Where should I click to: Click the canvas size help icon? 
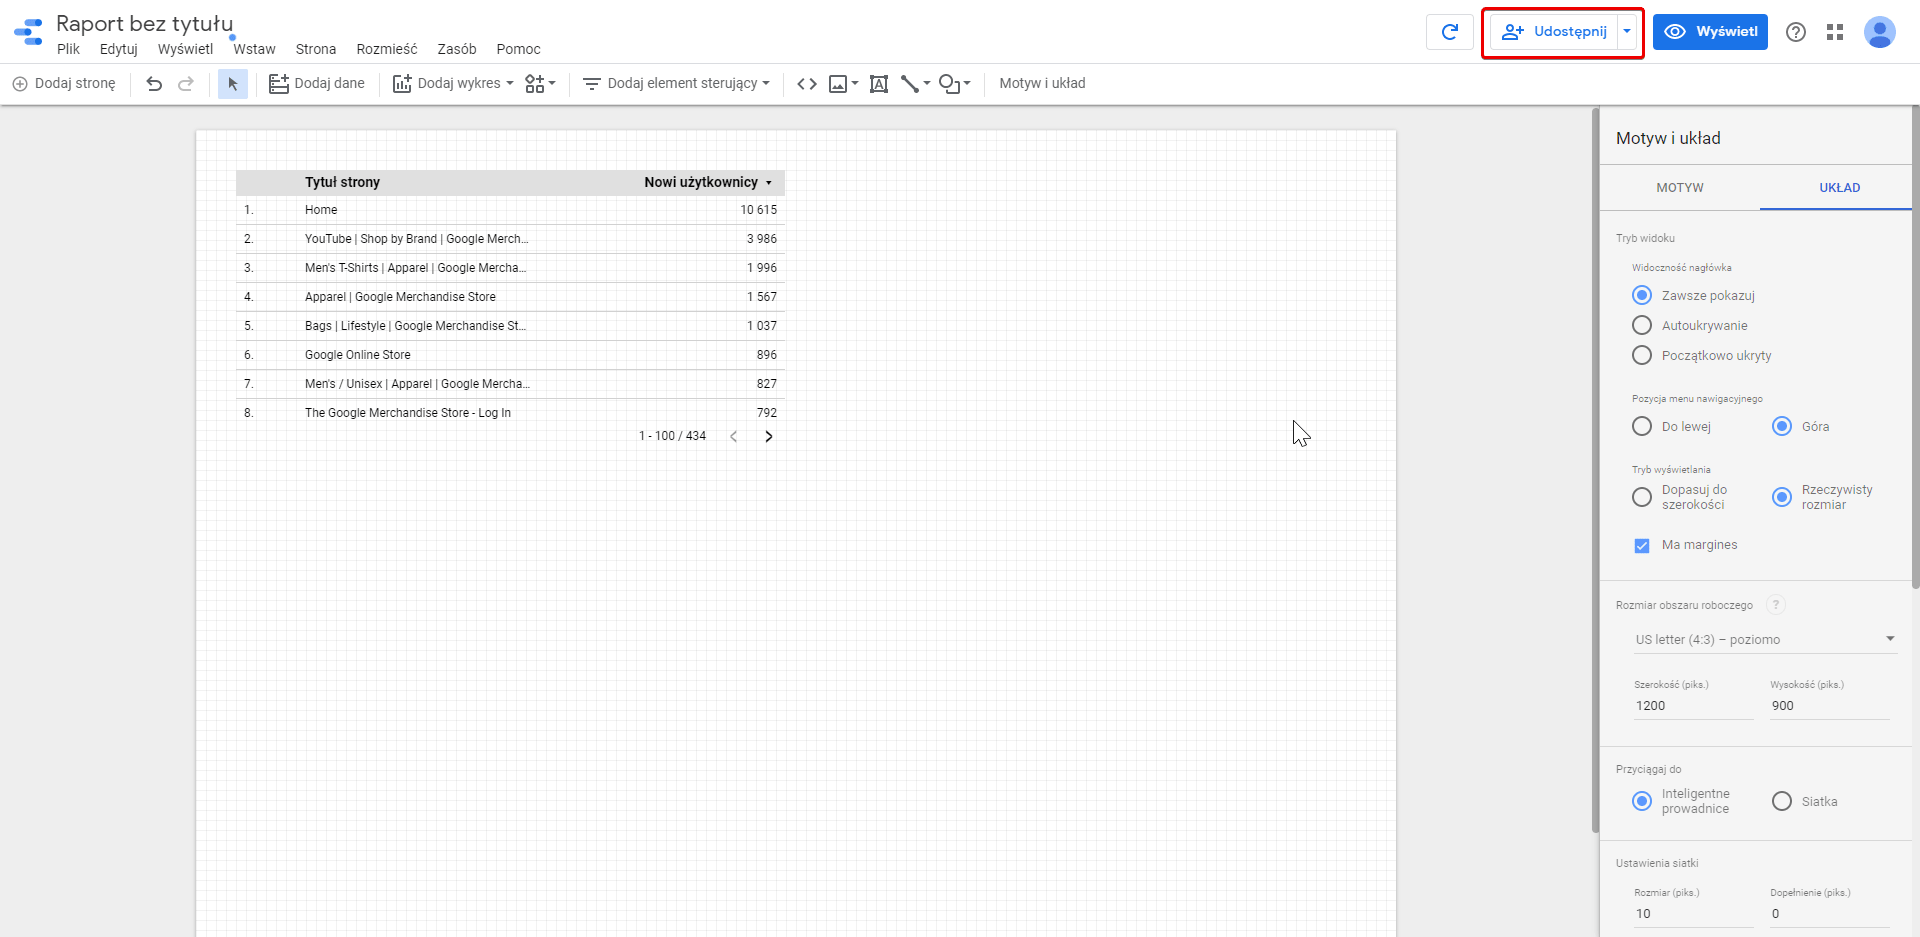[x=1776, y=605]
